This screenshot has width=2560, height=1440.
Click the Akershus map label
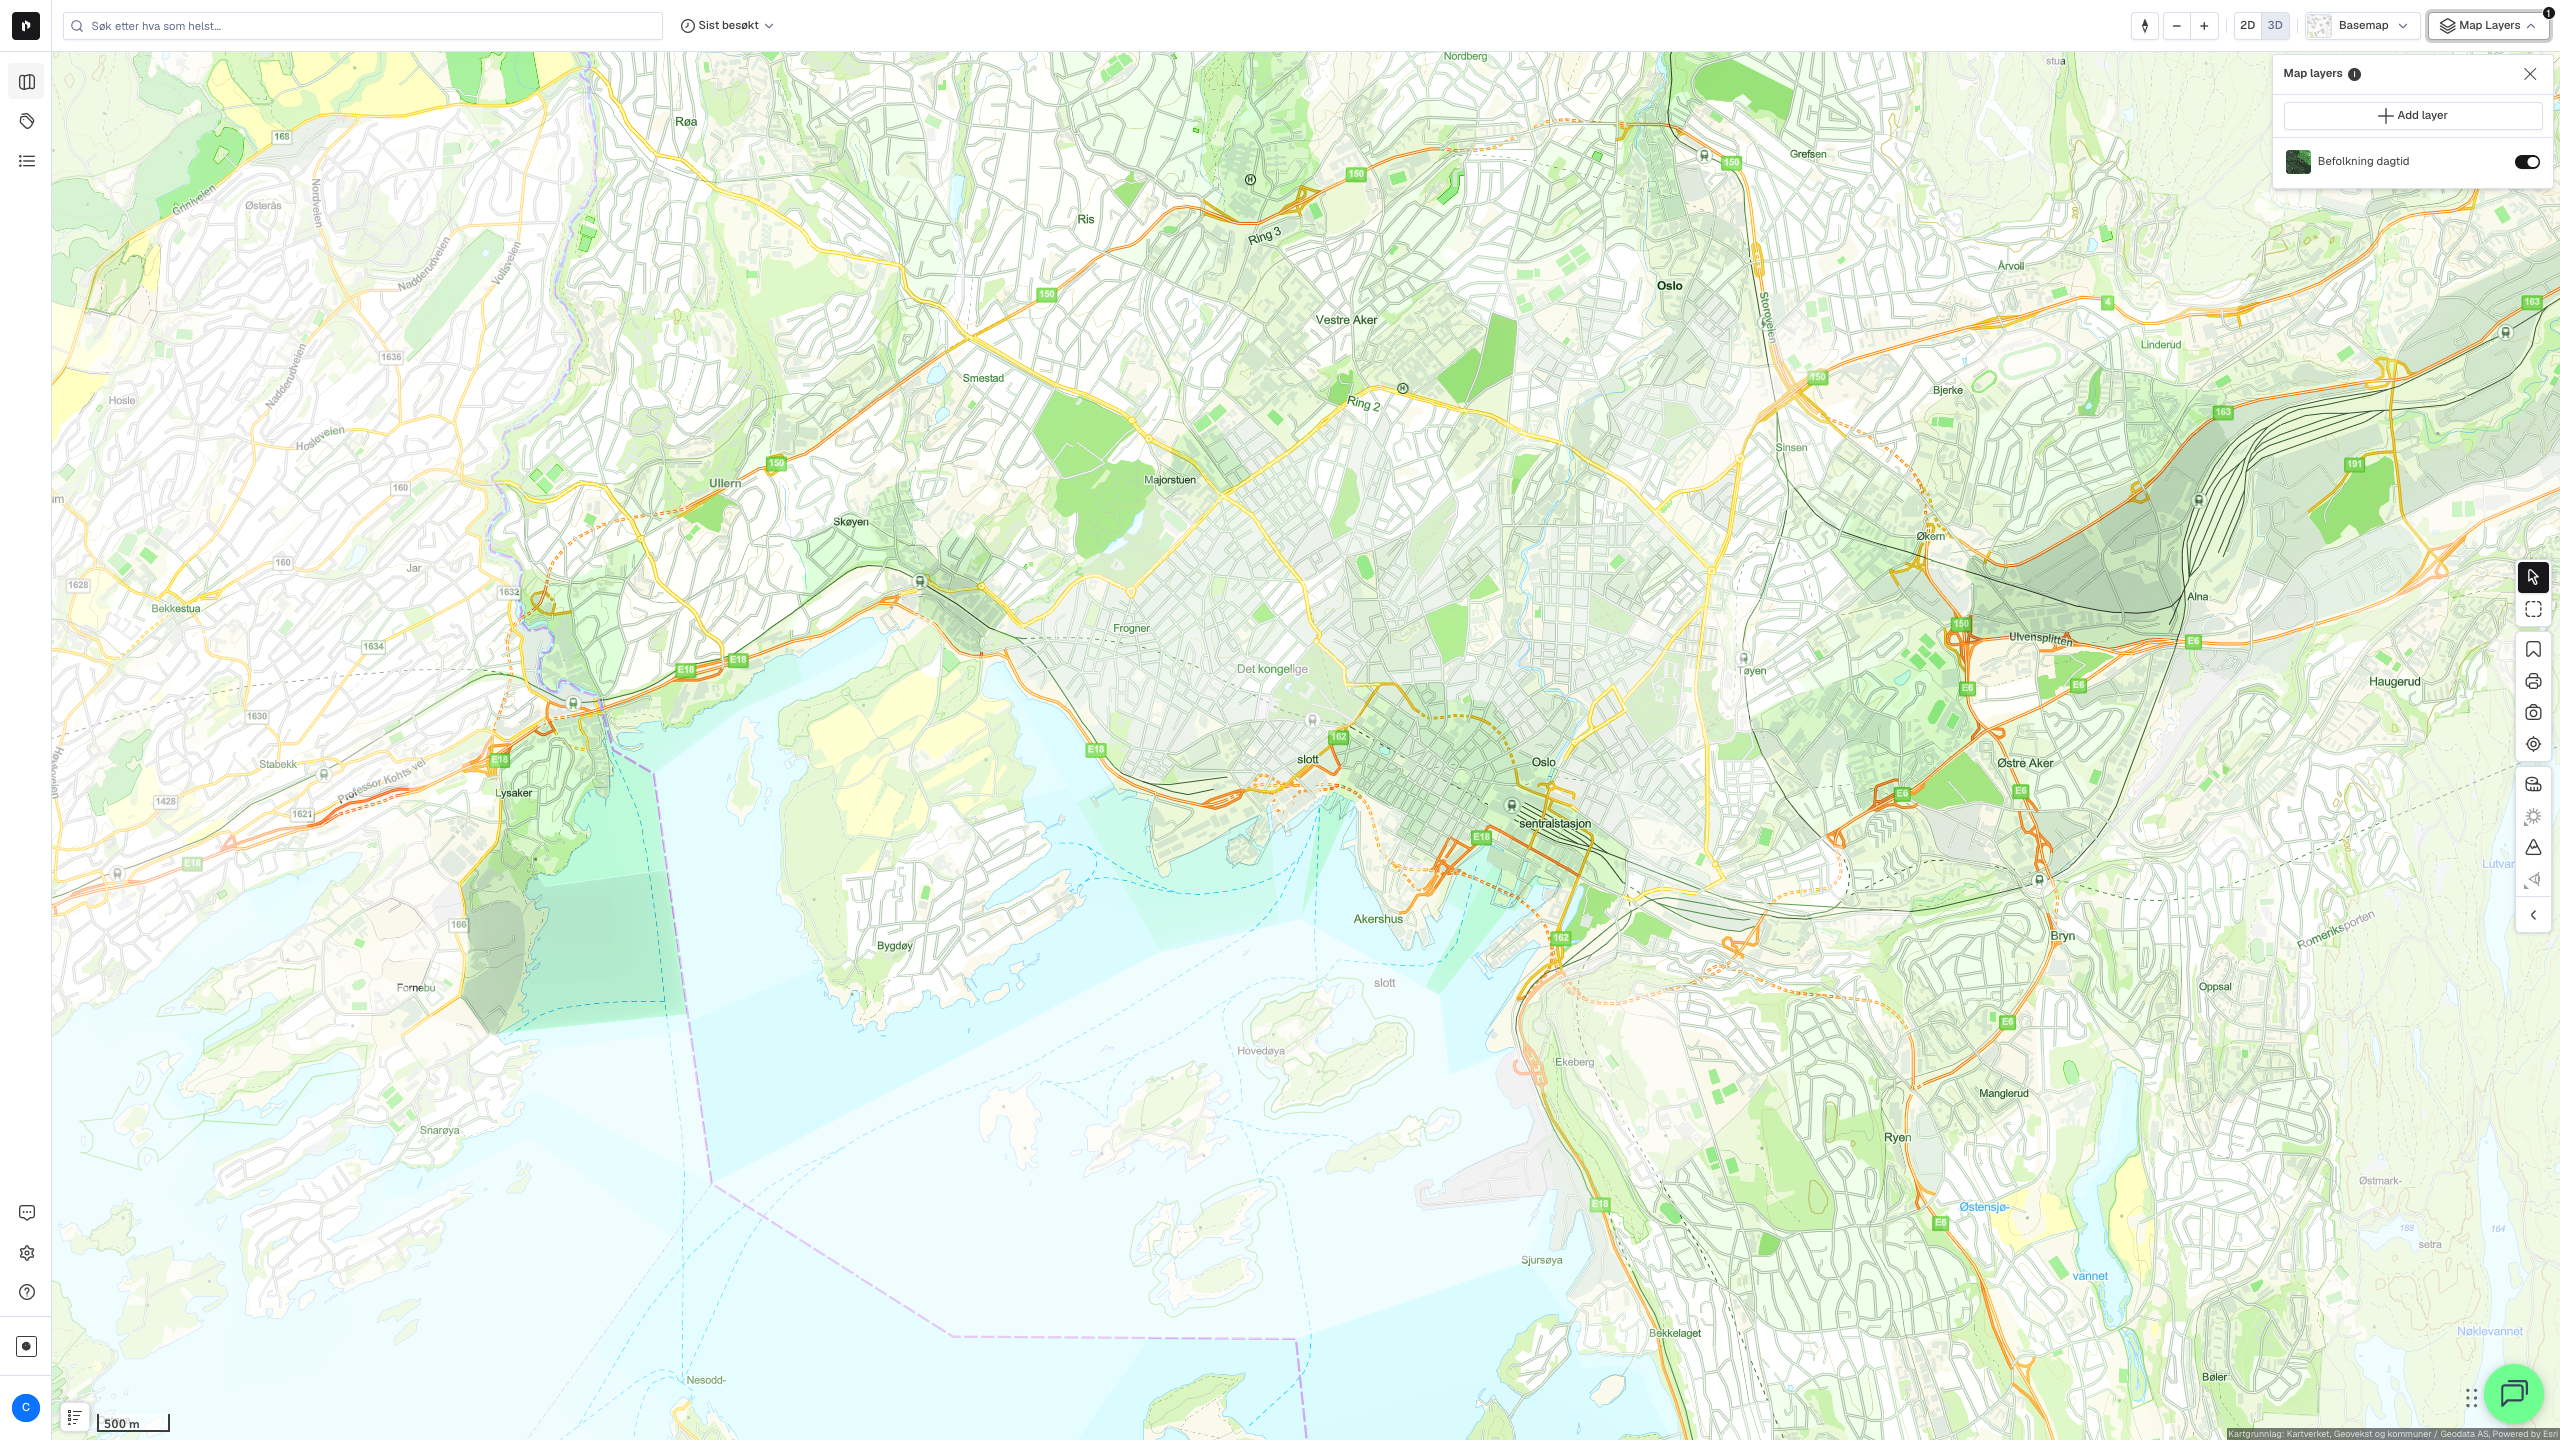[x=1378, y=919]
